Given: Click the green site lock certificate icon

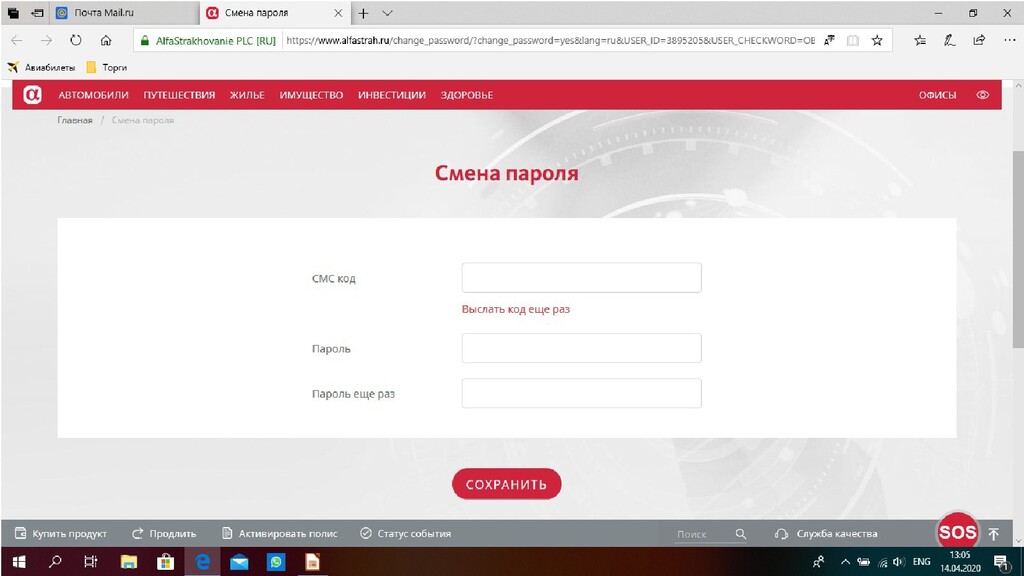Looking at the screenshot, I should click(x=145, y=40).
